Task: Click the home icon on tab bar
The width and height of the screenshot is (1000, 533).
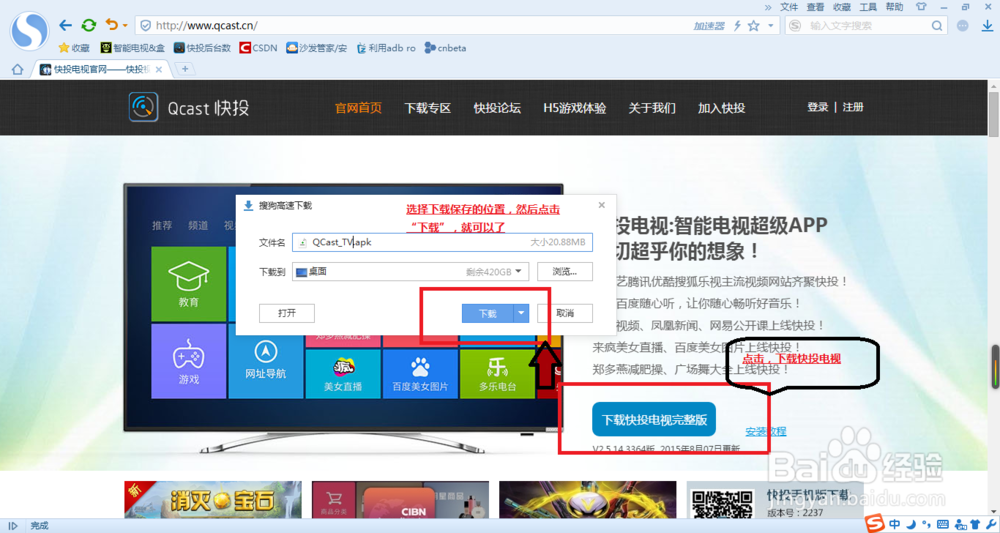Action: click(17, 69)
